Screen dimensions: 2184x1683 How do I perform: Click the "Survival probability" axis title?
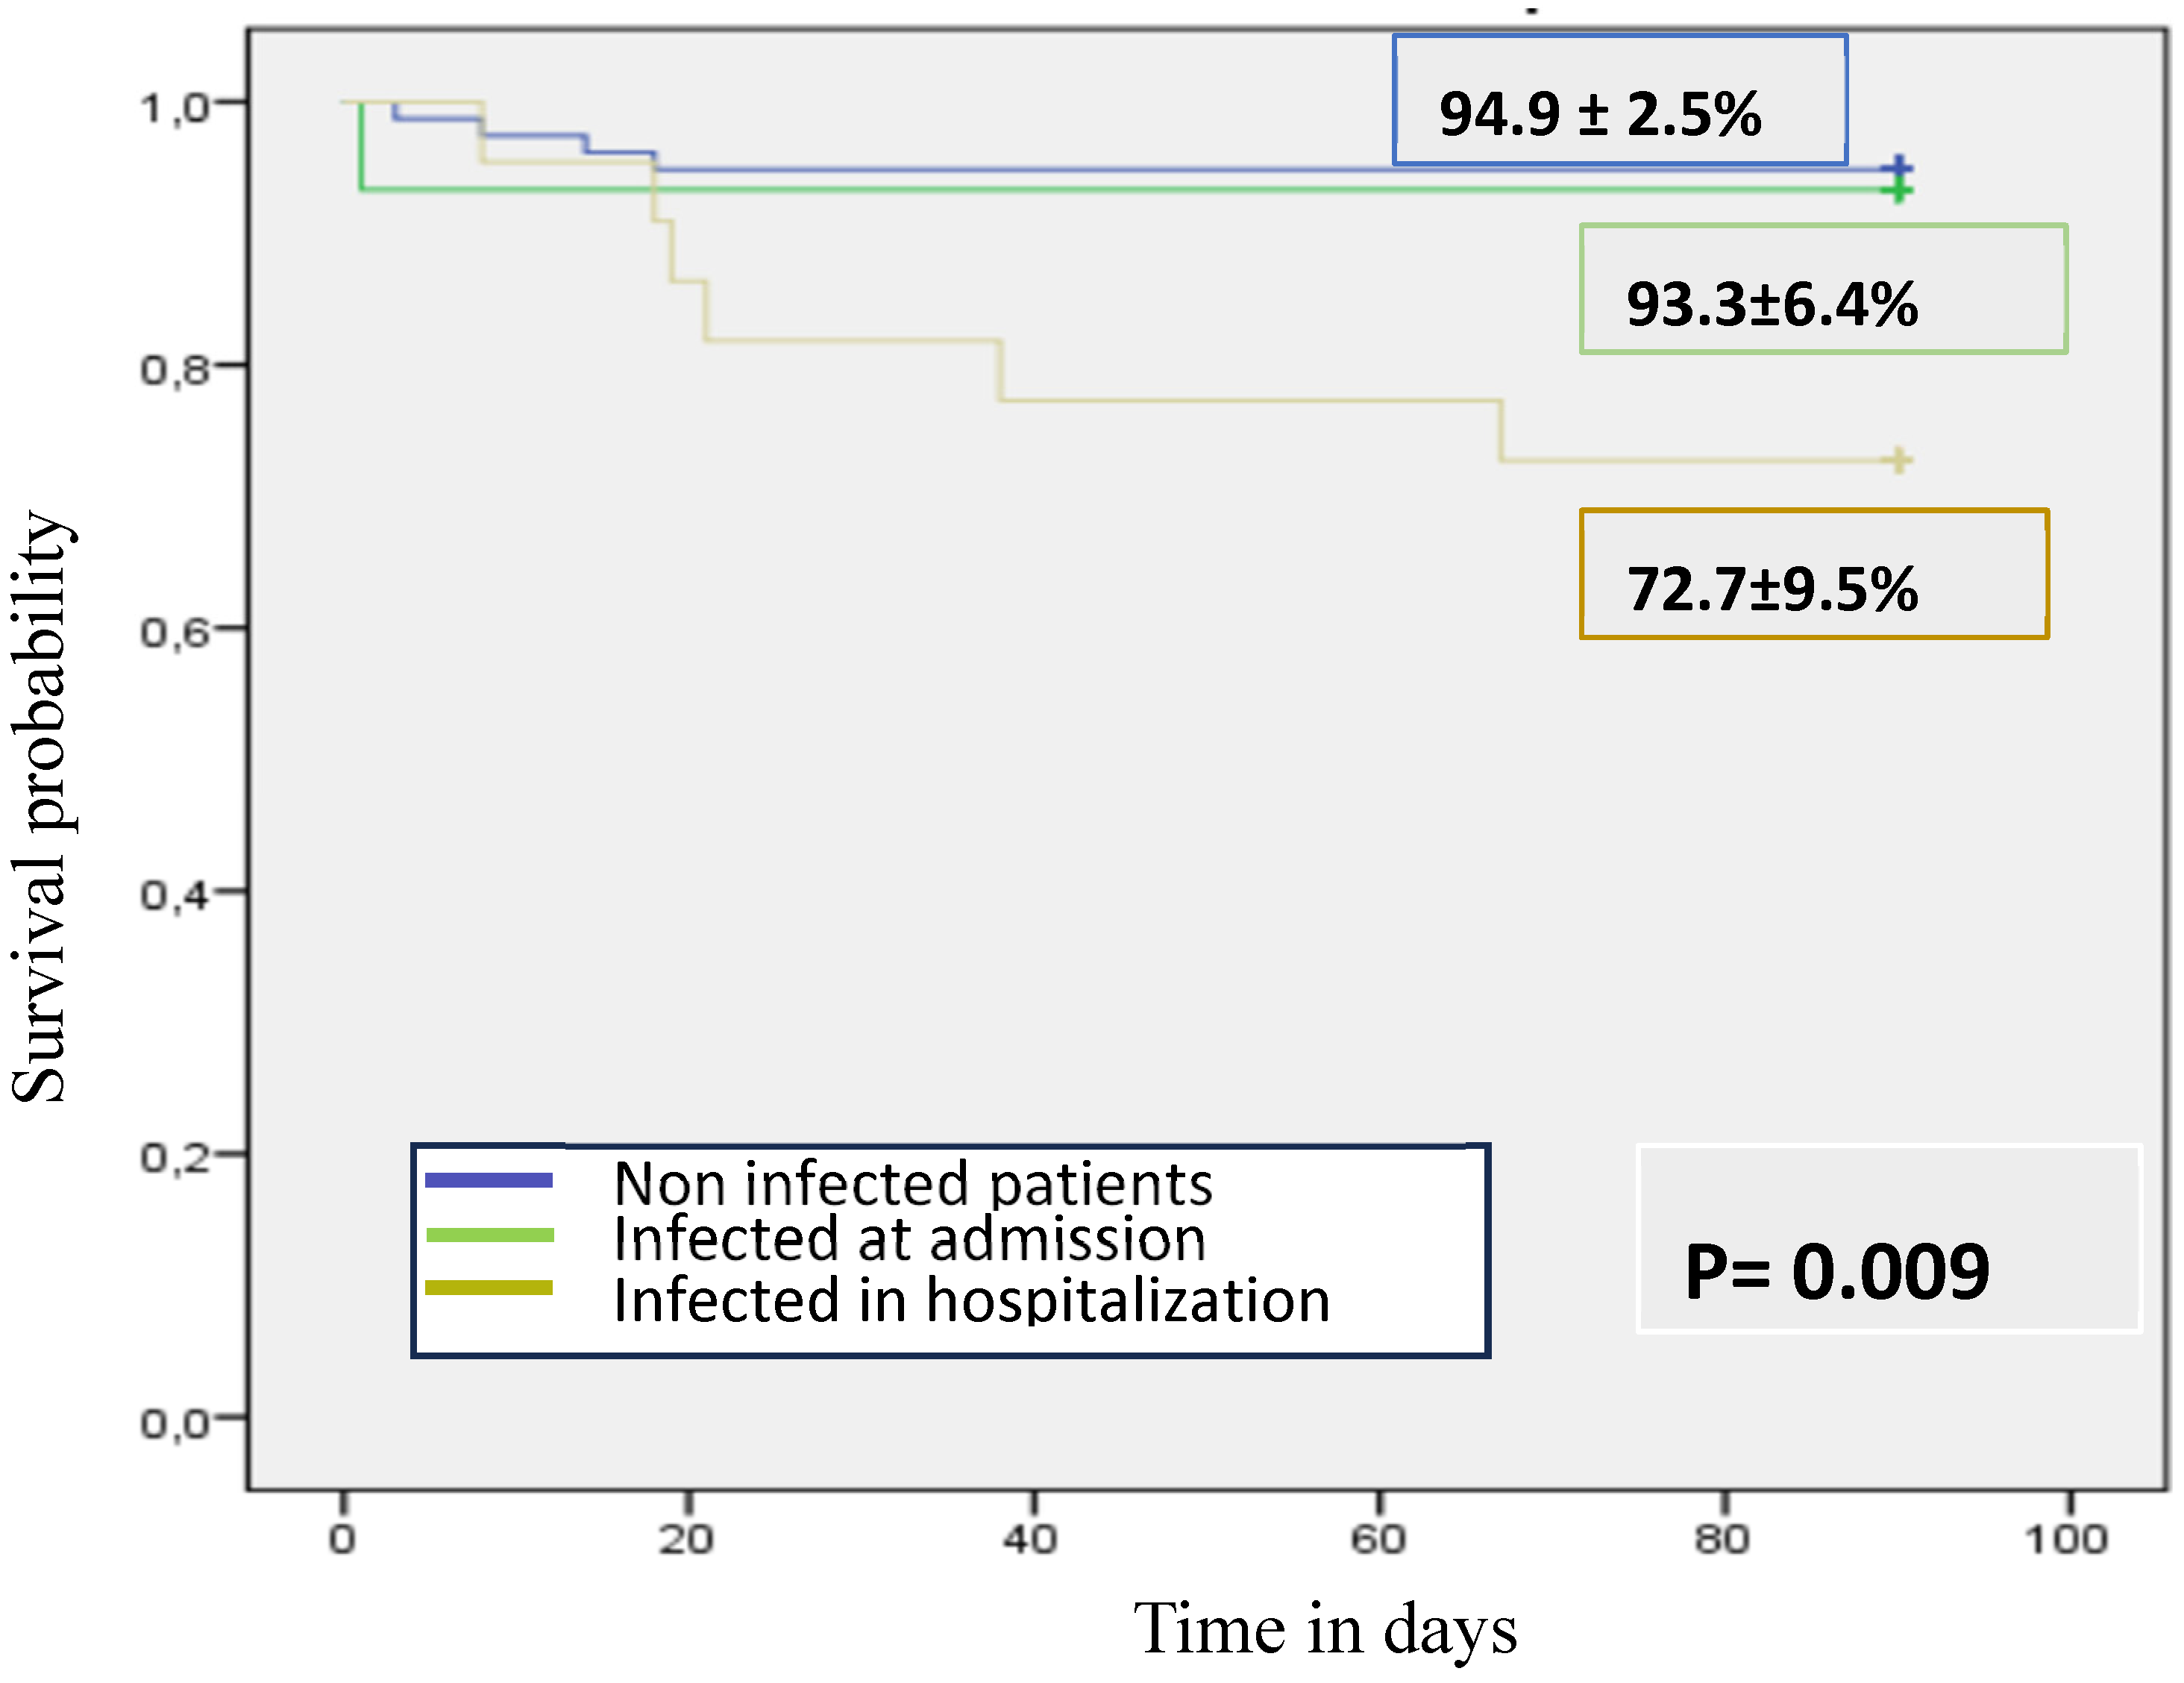40,807
